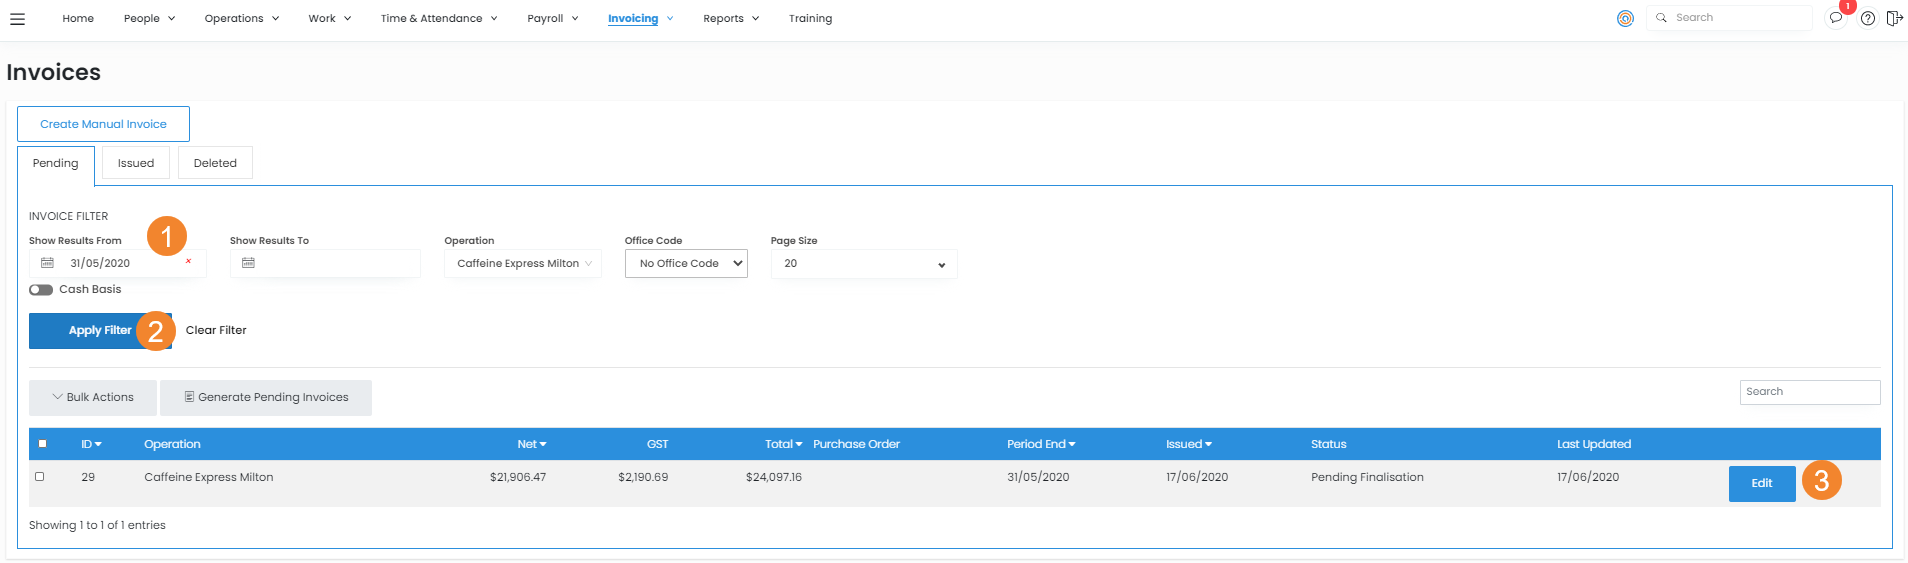Switch to the Issued tab
The image size is (1908, 563).
pyautogui.click(x=136, y=163)
